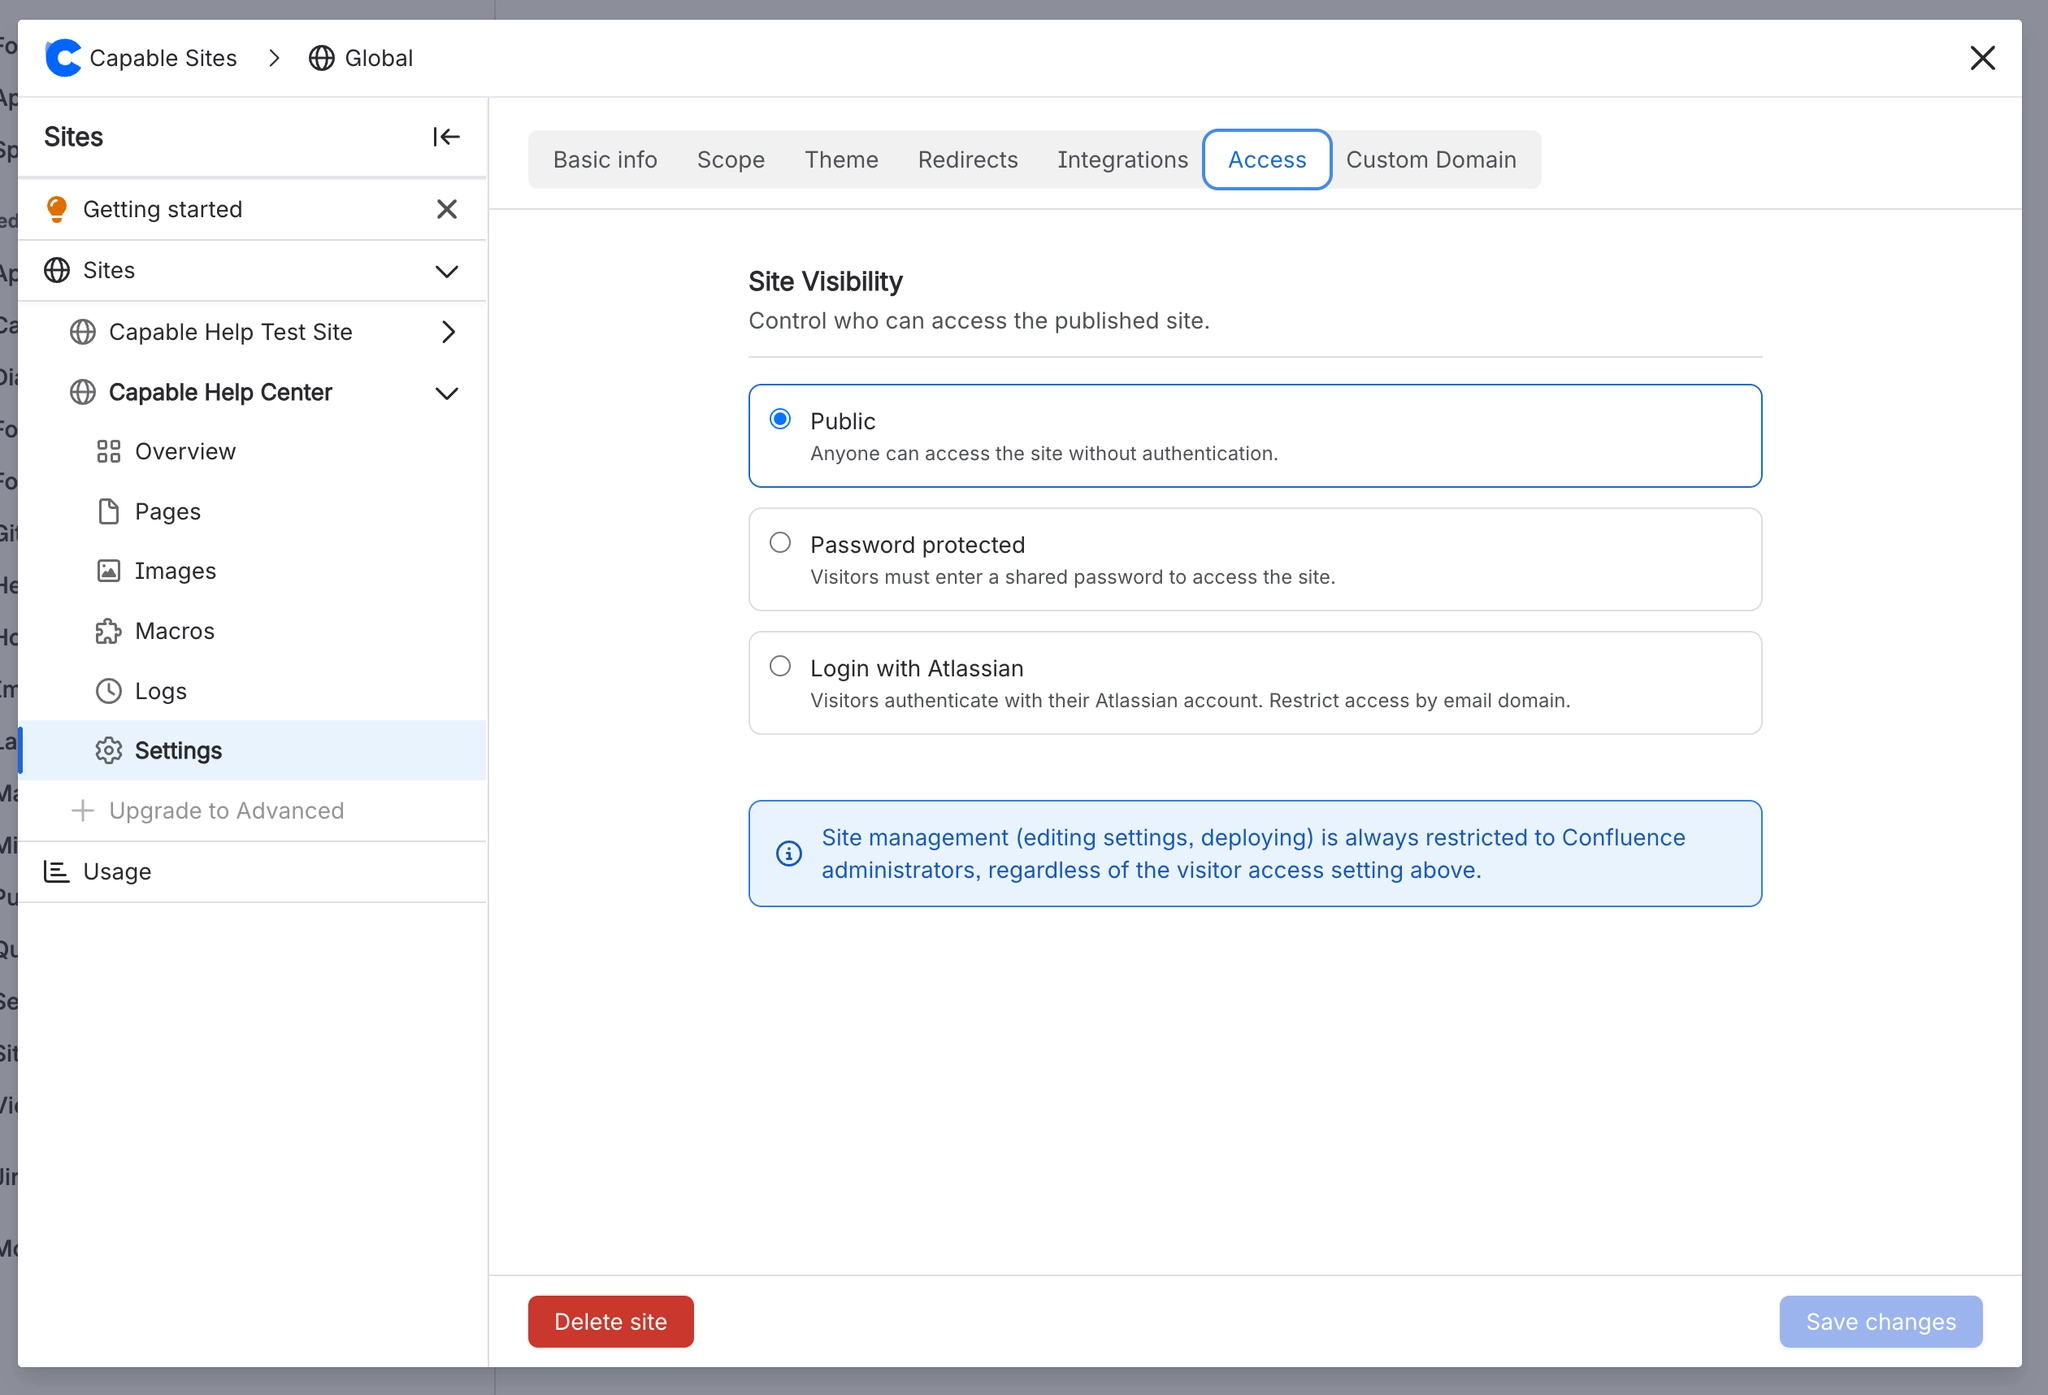Click the 'Password protected' option title
Screen dimensions: 2048x1395
[x=917, y=544]
